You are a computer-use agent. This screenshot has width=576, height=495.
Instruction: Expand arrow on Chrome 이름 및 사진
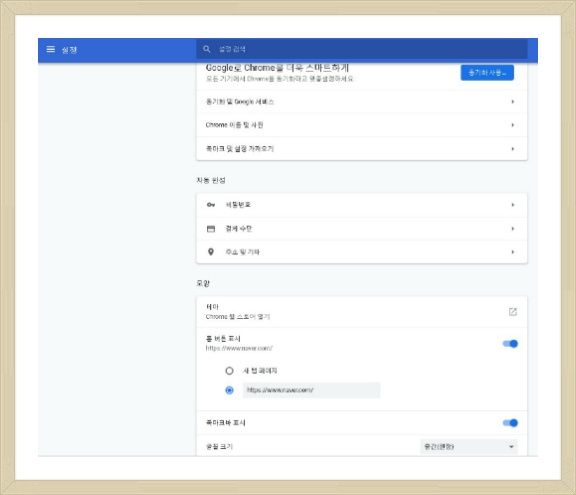click(x=512, y=125)
